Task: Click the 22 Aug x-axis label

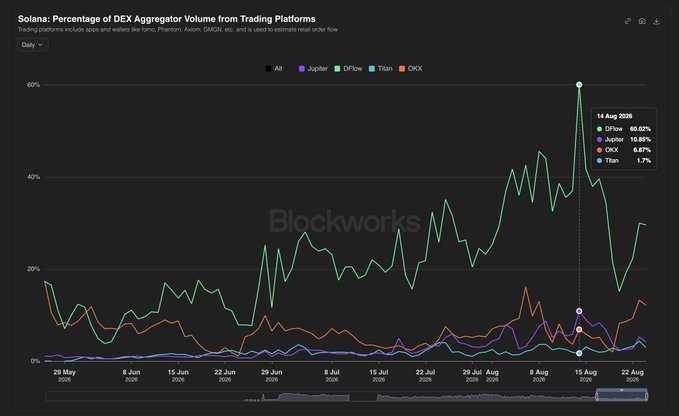Action: (632, 375)
